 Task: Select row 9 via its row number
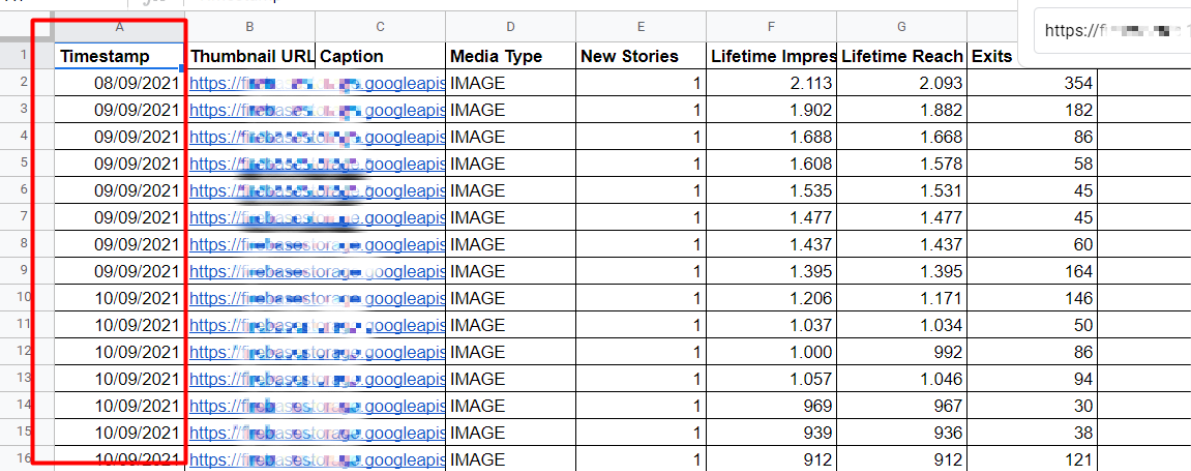coord(21,271)
